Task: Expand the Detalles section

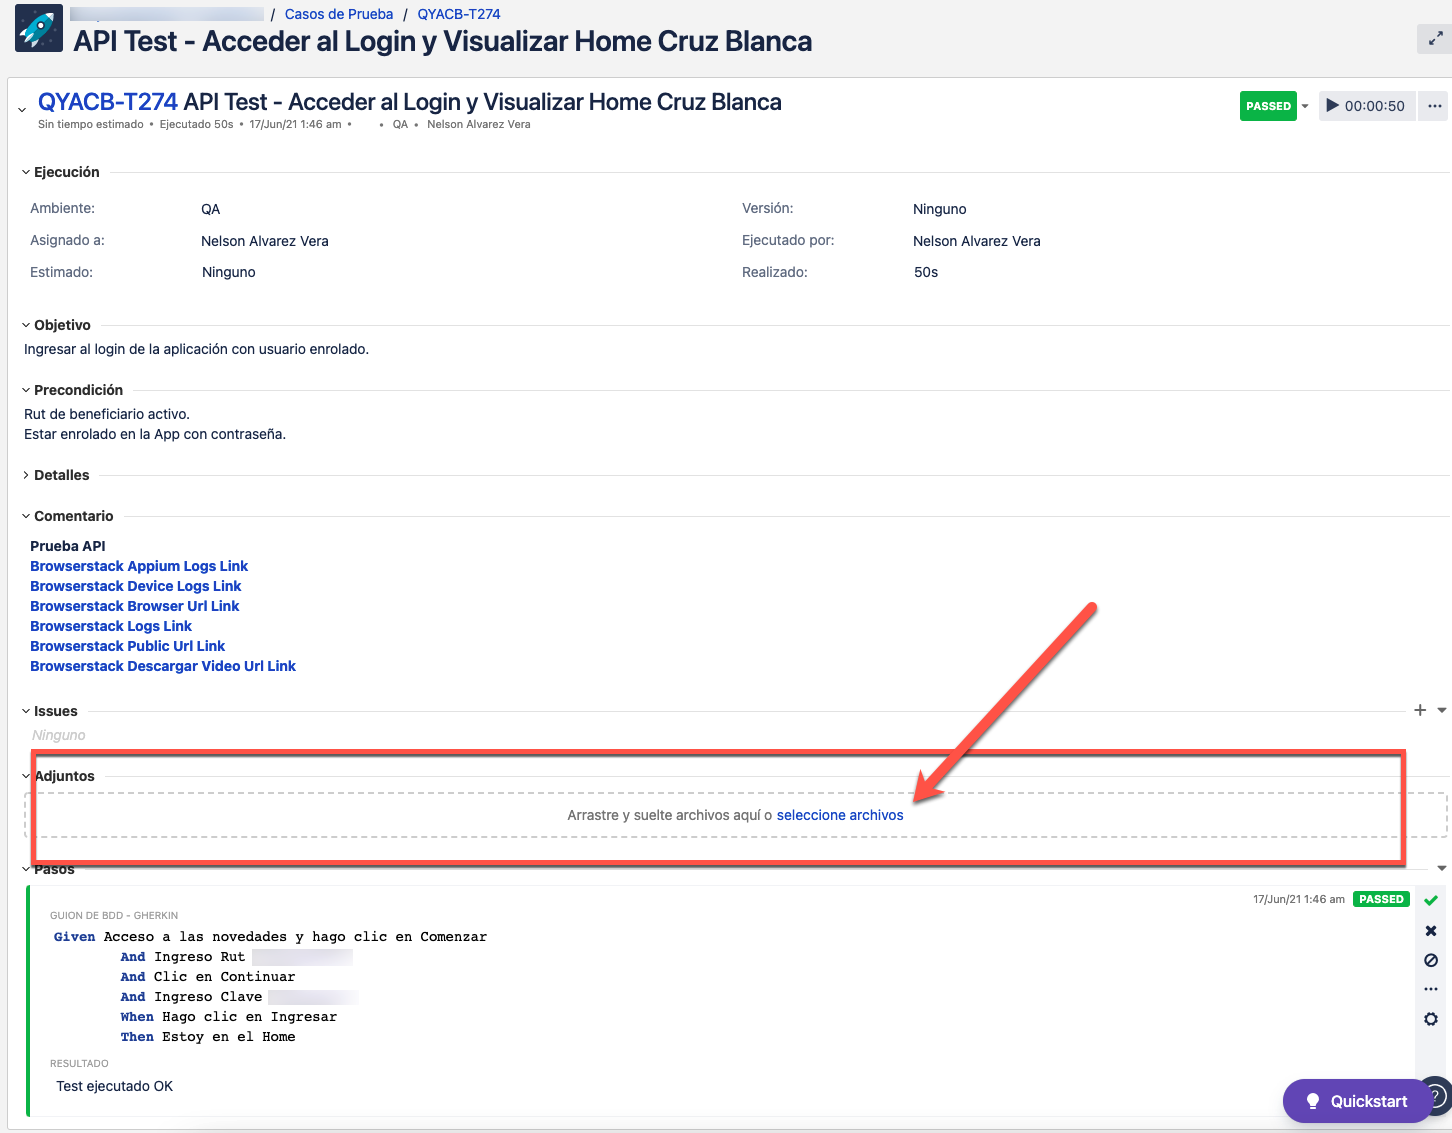Action: (25, 475)
